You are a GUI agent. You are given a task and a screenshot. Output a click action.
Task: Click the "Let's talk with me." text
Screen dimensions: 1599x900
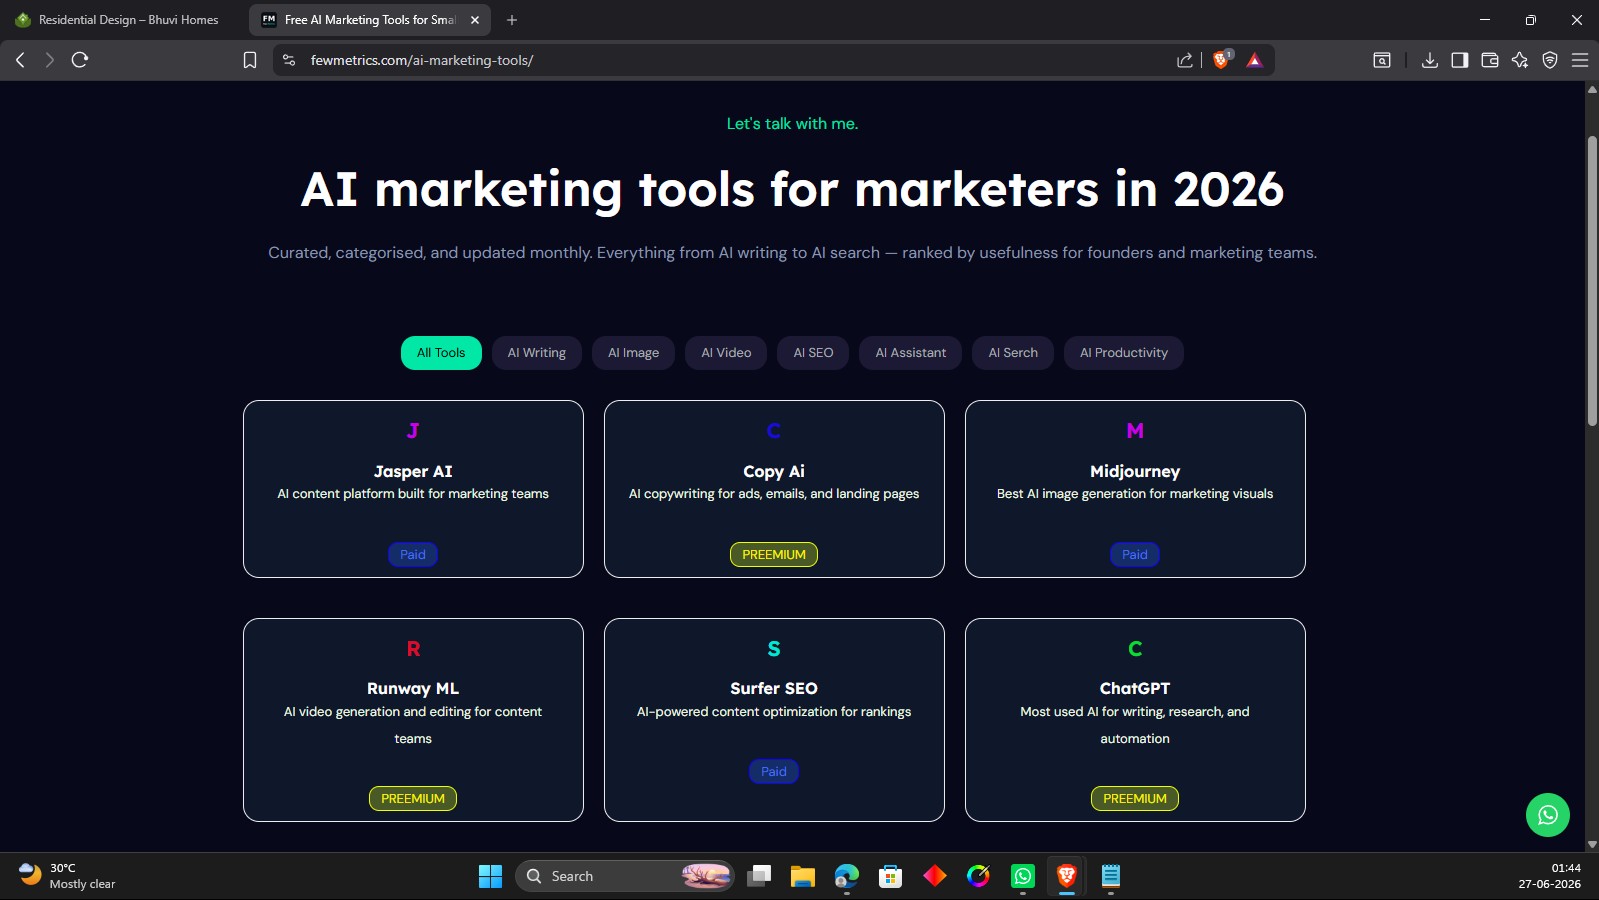[792, 124]
